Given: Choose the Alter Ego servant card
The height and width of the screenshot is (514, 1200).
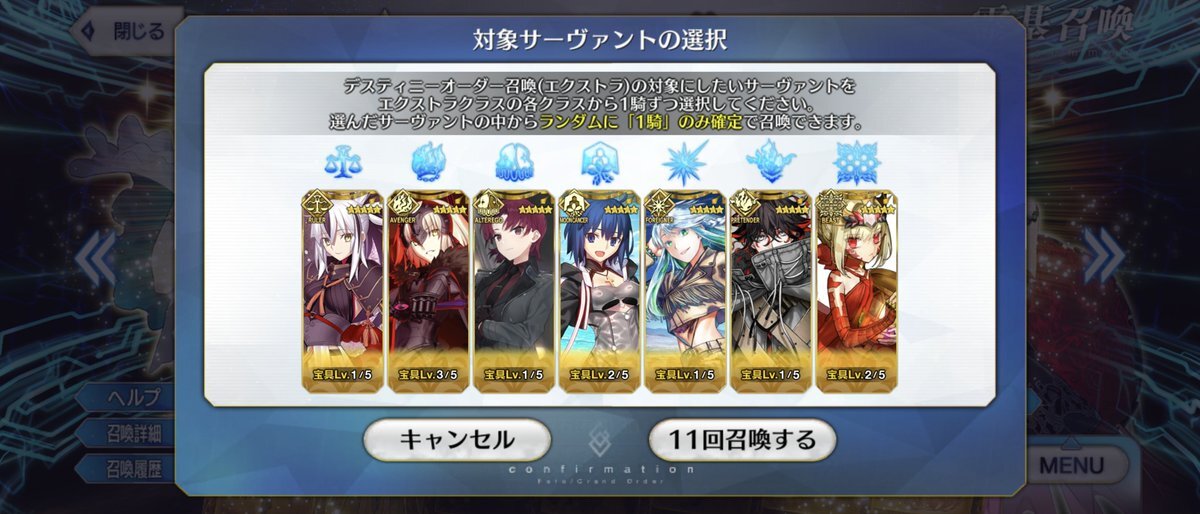Looking at the screenshot, I should (x=514, y=290).
